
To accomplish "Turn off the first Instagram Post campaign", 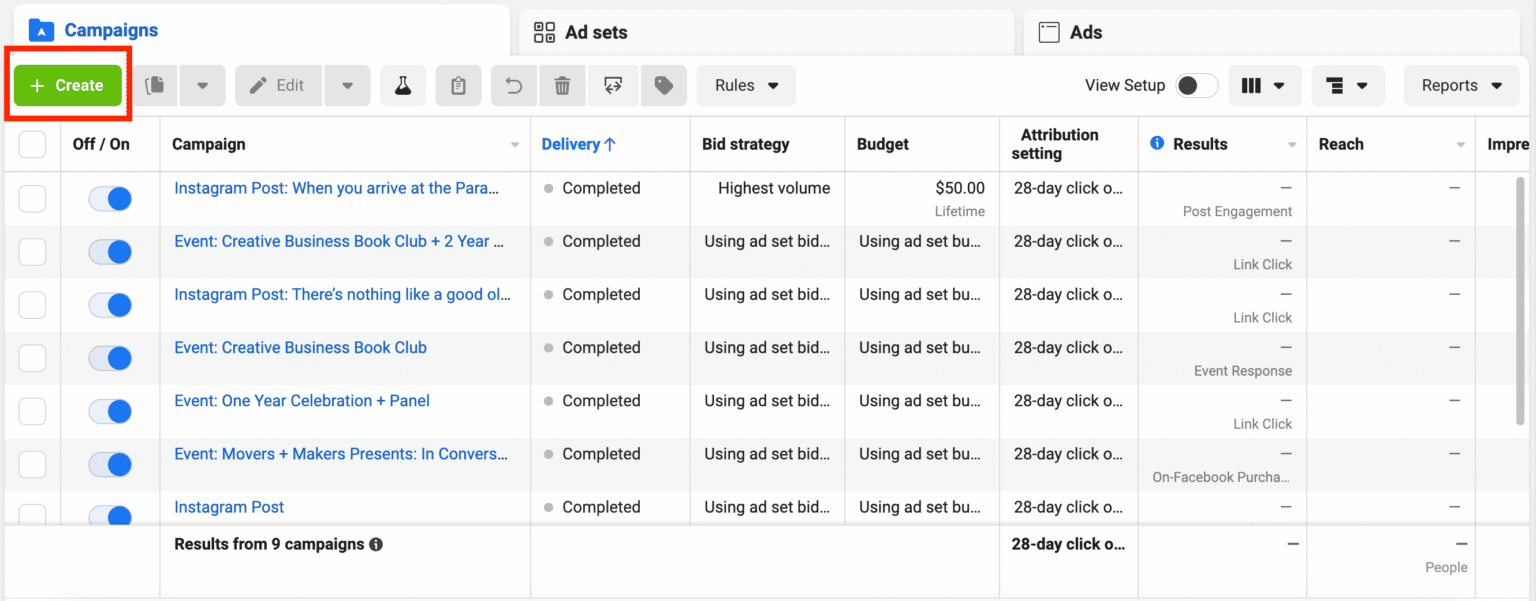I will click(x=110, y=198).
